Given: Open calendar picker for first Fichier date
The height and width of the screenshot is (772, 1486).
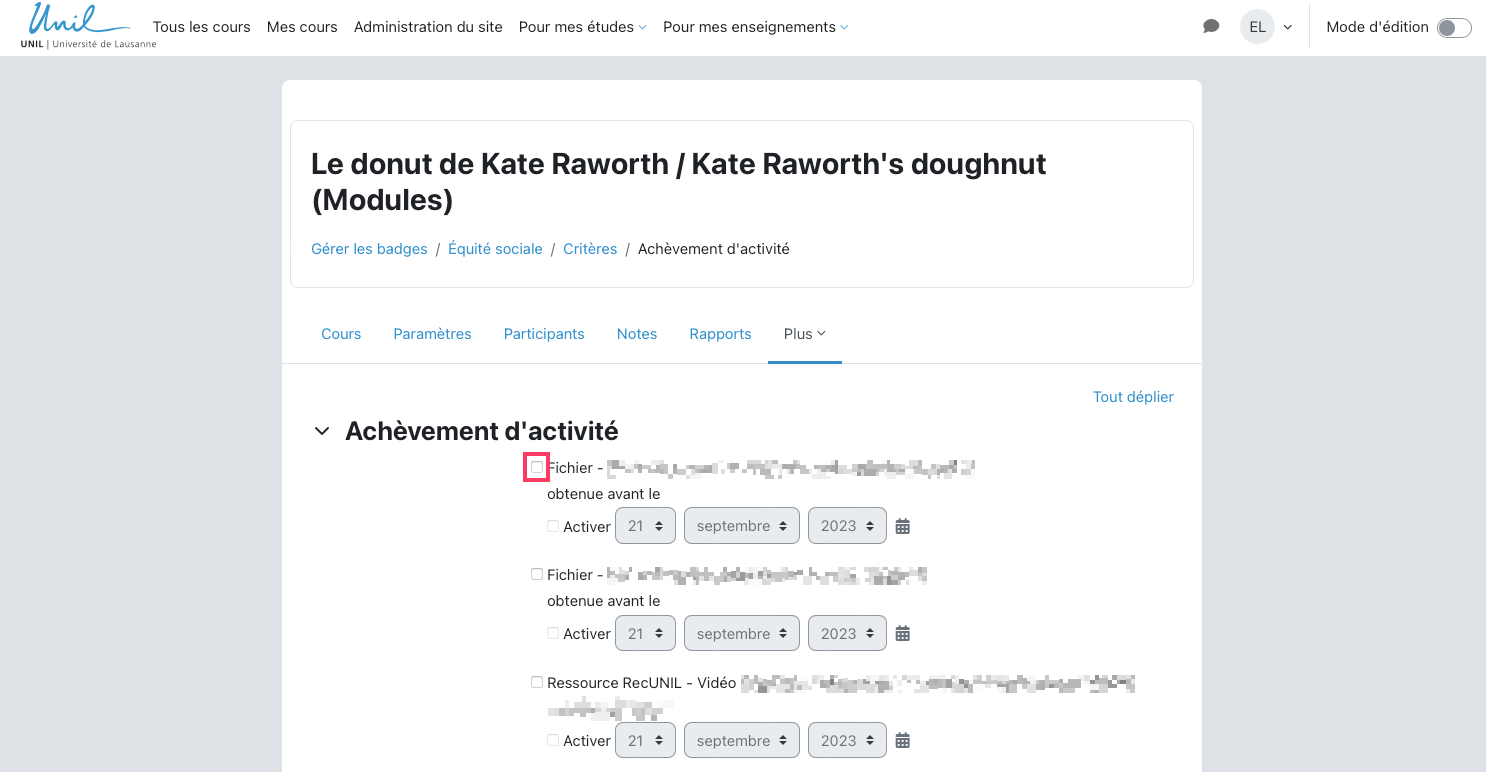Looking at the screenshot, I should click(902, 526).
